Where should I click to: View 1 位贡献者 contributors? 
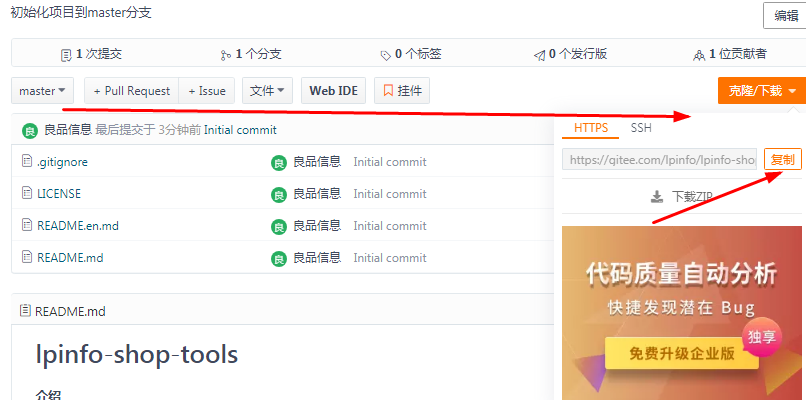tap(730, 54)
